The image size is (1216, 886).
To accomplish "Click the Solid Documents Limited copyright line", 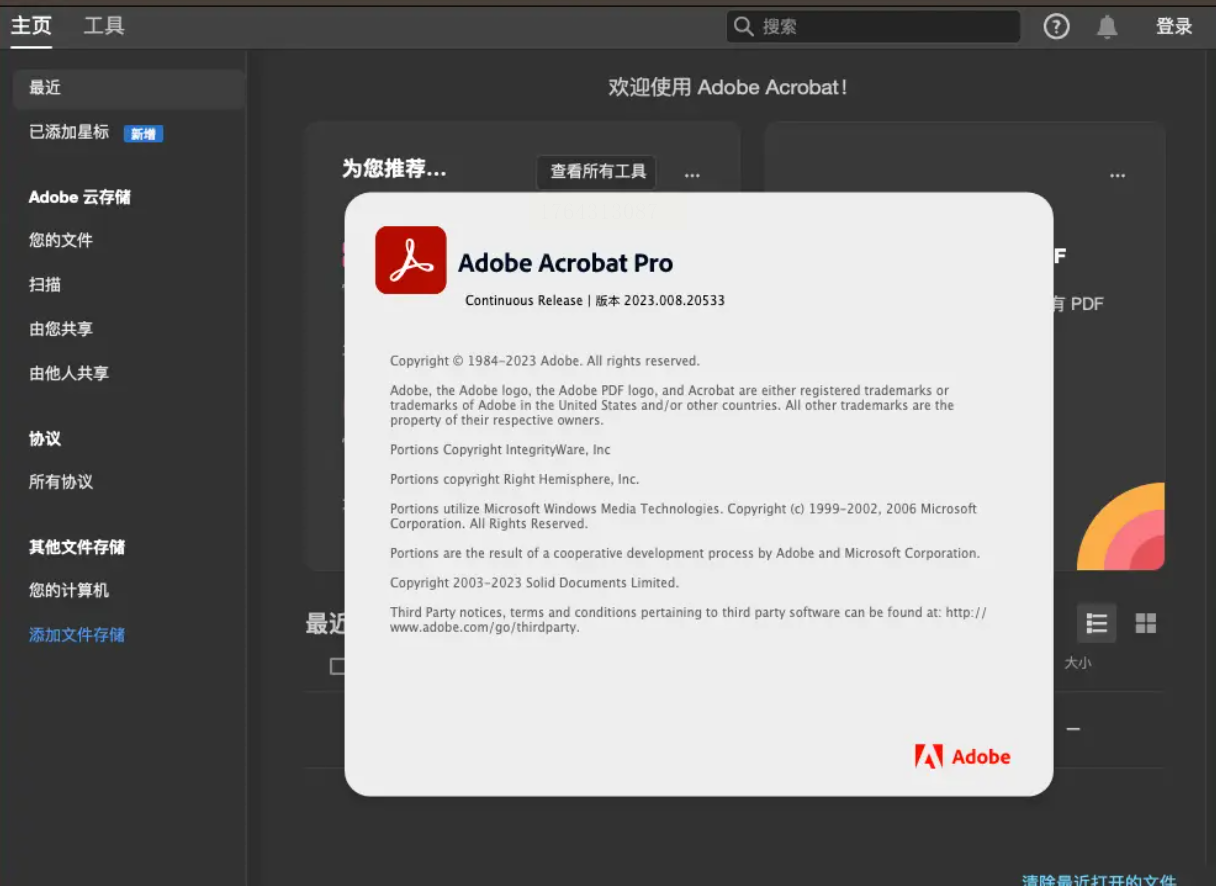I will pyautogui.click(x=534, y=583).
